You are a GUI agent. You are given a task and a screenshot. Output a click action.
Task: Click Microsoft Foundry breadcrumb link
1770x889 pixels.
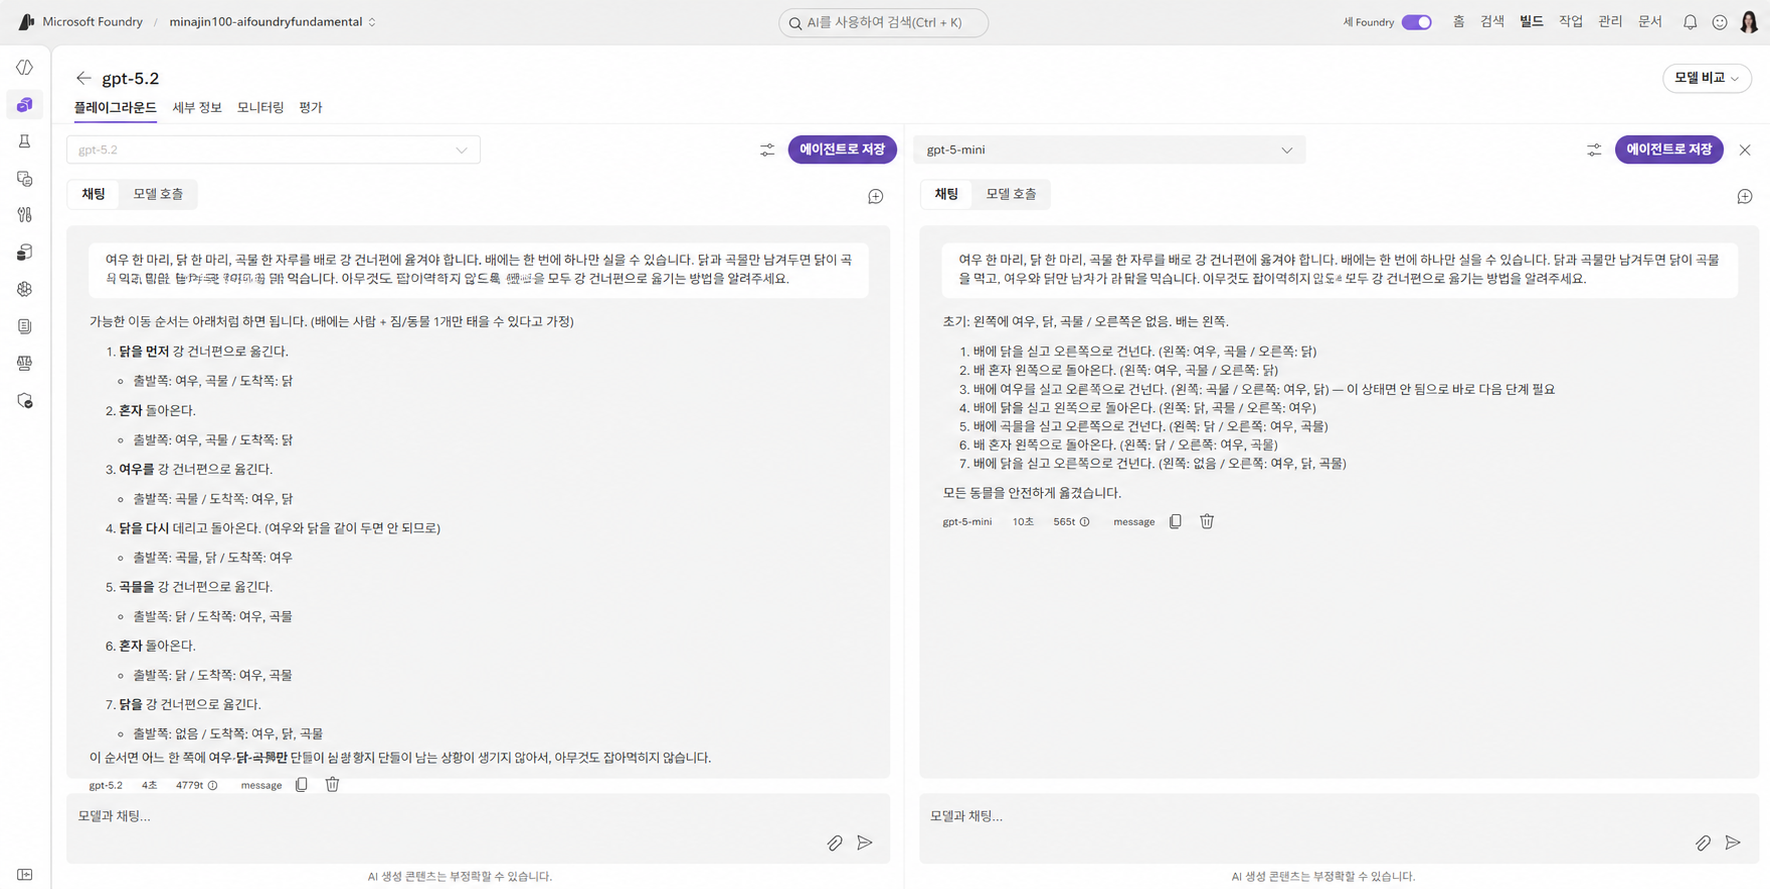tap(92, 22)
